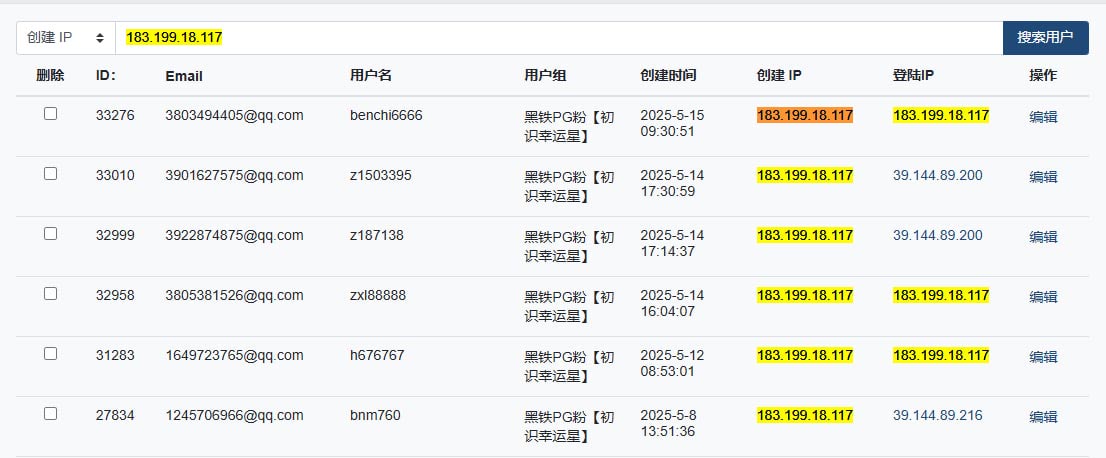The width and height of the screenshot is (1106, 458).
Task: Toggle the checkbox for user h676767
Action: pos(51,354)
